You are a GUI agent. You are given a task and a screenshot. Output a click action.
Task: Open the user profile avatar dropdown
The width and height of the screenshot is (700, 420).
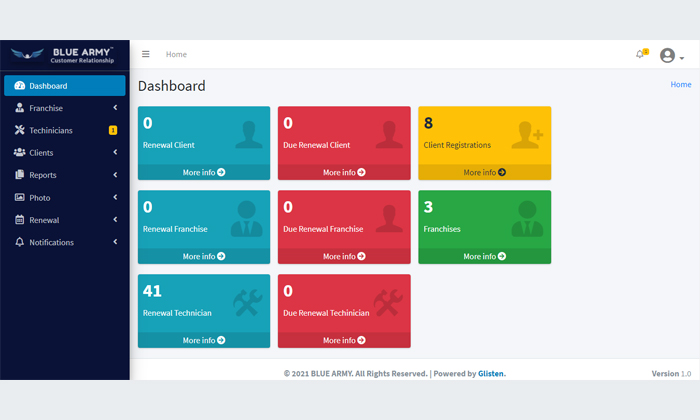point(670,55)
